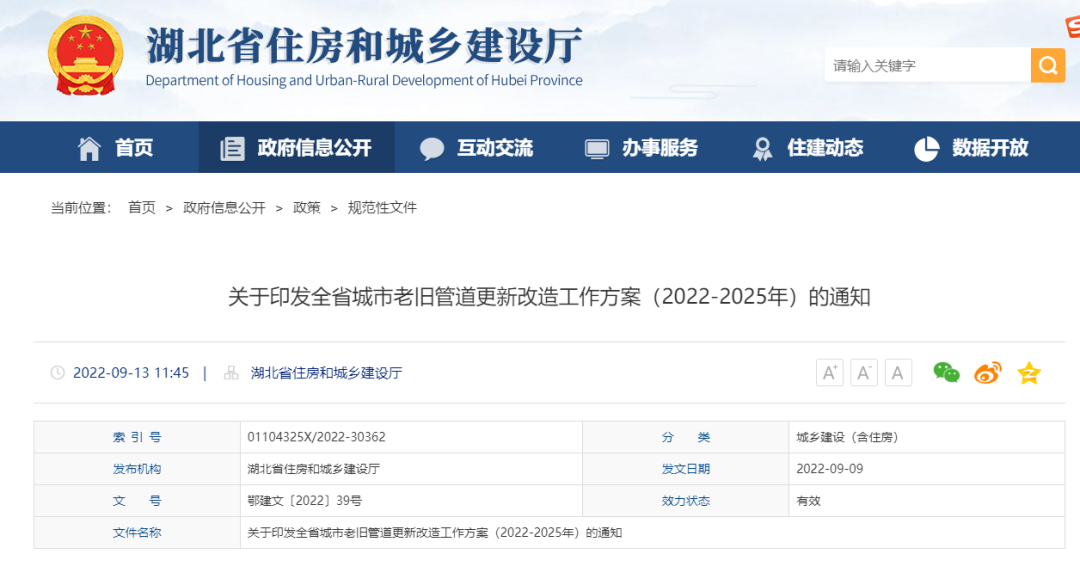Click 政府信息公开 in the breadcrumb
The image size is (1080, 579).
pyautogui.click(x=224, y=208)
